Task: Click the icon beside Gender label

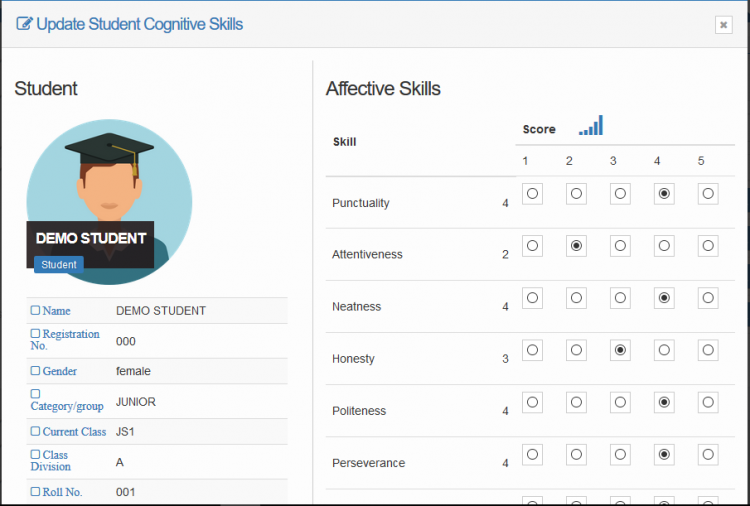Action: [x=36, y=371]
